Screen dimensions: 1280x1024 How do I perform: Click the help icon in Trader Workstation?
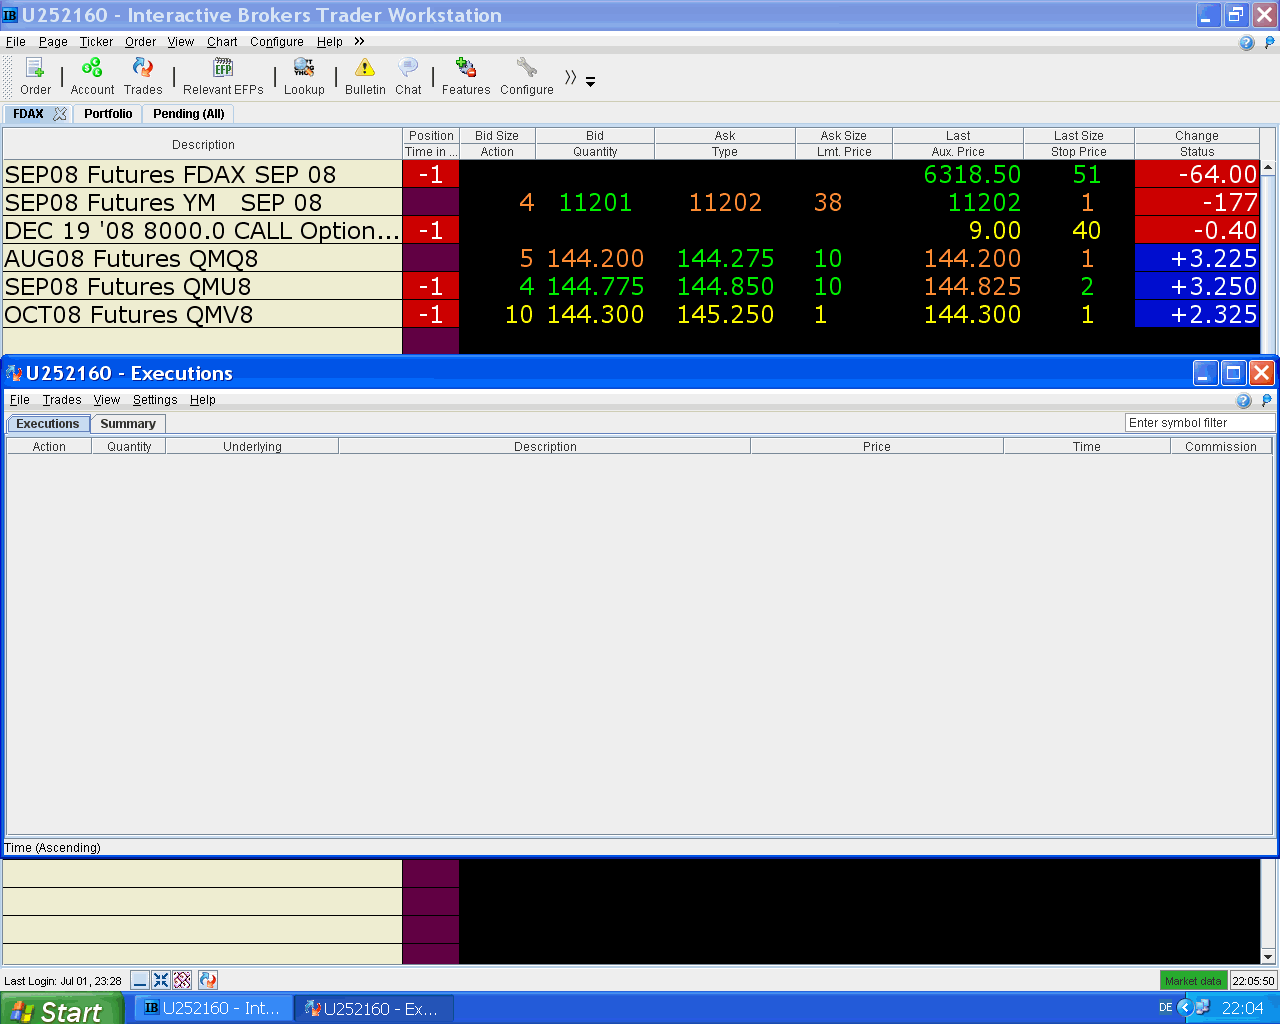coord(1246,42)
